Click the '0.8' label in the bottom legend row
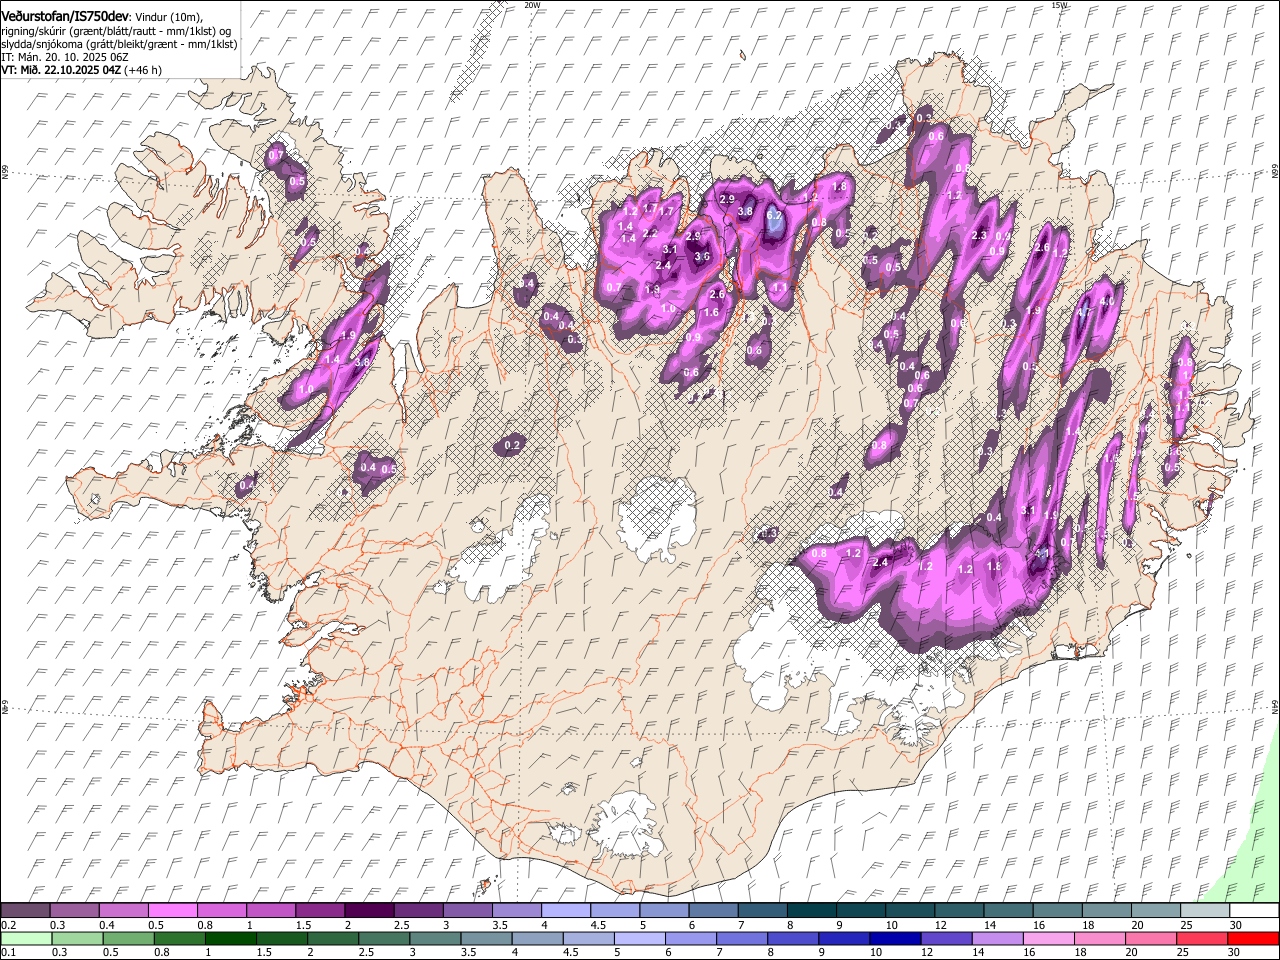Viewport: 1280px width, 960px height. (162, 953)
